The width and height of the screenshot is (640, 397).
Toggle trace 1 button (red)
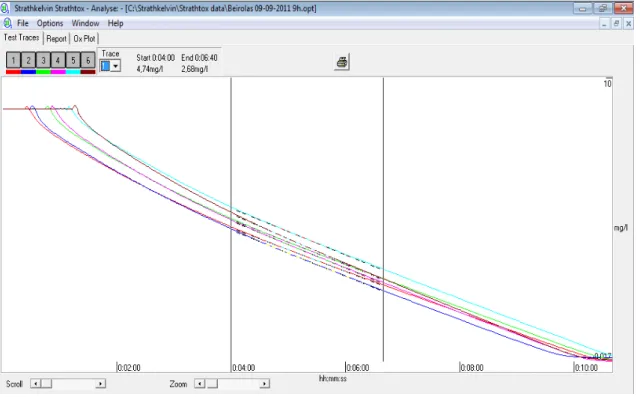(x=13, y=61)
